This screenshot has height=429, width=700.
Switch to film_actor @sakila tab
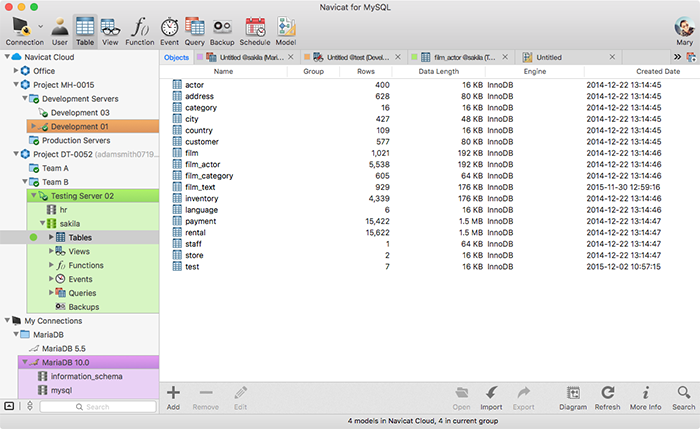coord(460,57)
